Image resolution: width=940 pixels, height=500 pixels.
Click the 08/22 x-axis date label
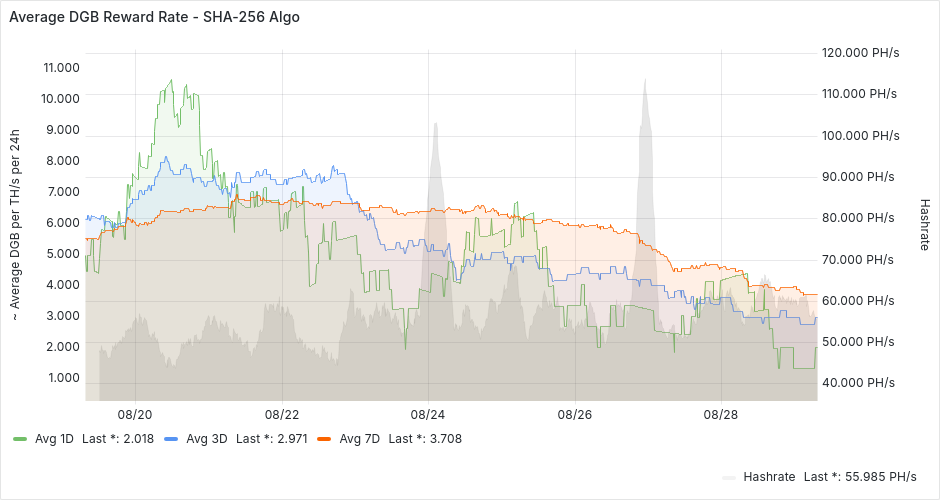[x=282, y=414]
